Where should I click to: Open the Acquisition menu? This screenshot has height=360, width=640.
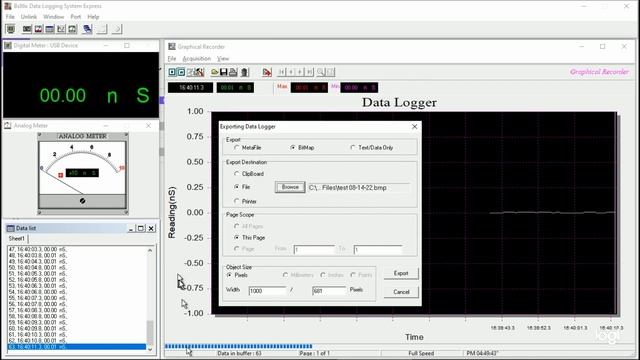pos(196,59)
